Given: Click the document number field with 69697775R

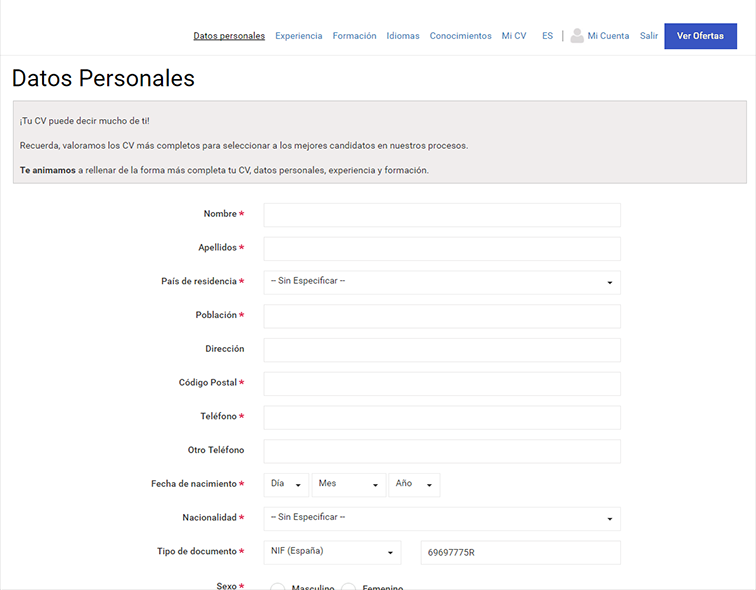Looking at the screenshot, I should [520, 552].
